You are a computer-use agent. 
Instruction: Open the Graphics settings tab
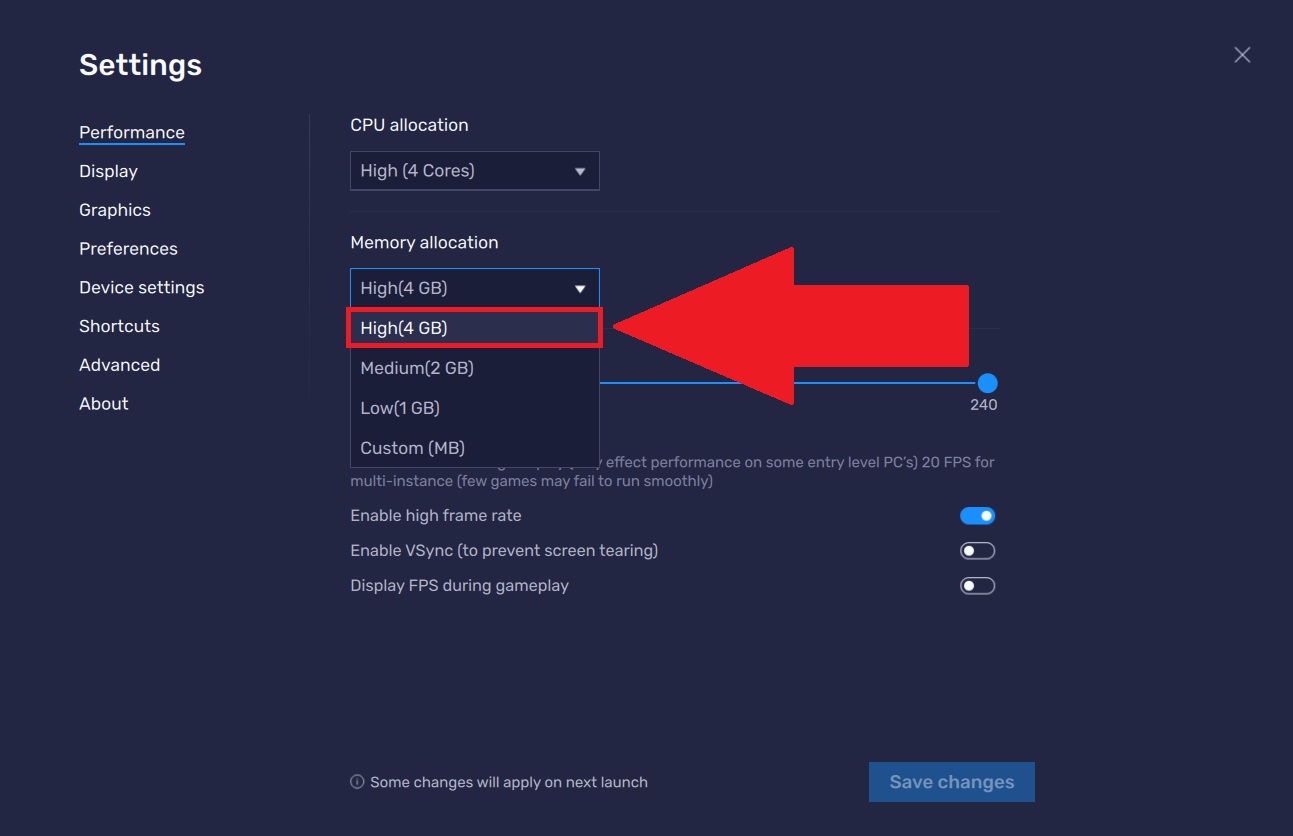pyautogui.click(x=115, y=210)
